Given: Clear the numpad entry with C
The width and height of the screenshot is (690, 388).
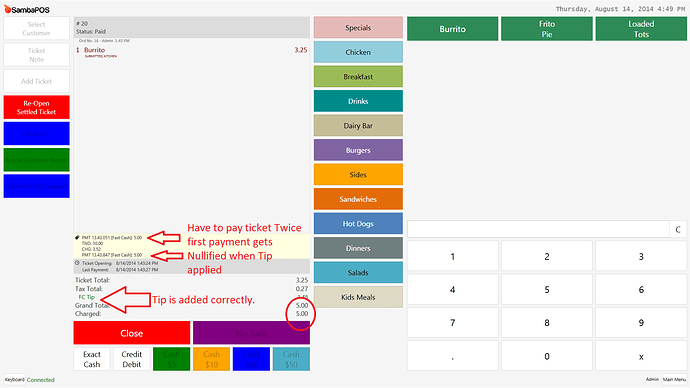Looking at the screenshot, I should point(678,229).
